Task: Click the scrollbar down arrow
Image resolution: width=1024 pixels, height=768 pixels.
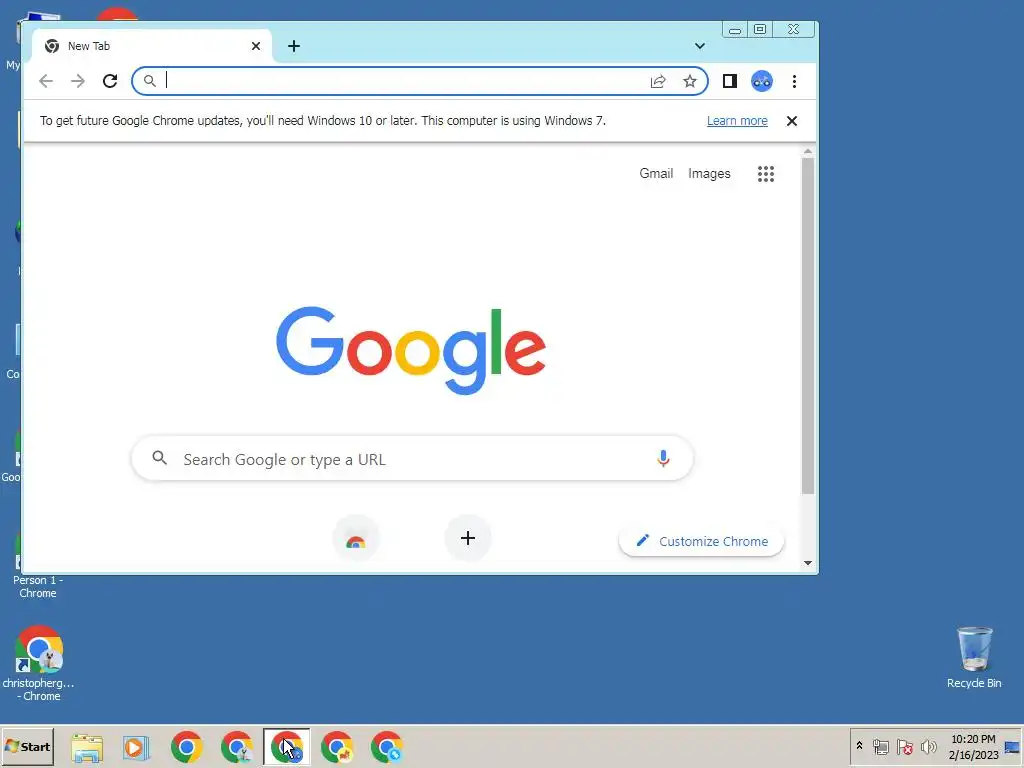Action: (808, 563)
